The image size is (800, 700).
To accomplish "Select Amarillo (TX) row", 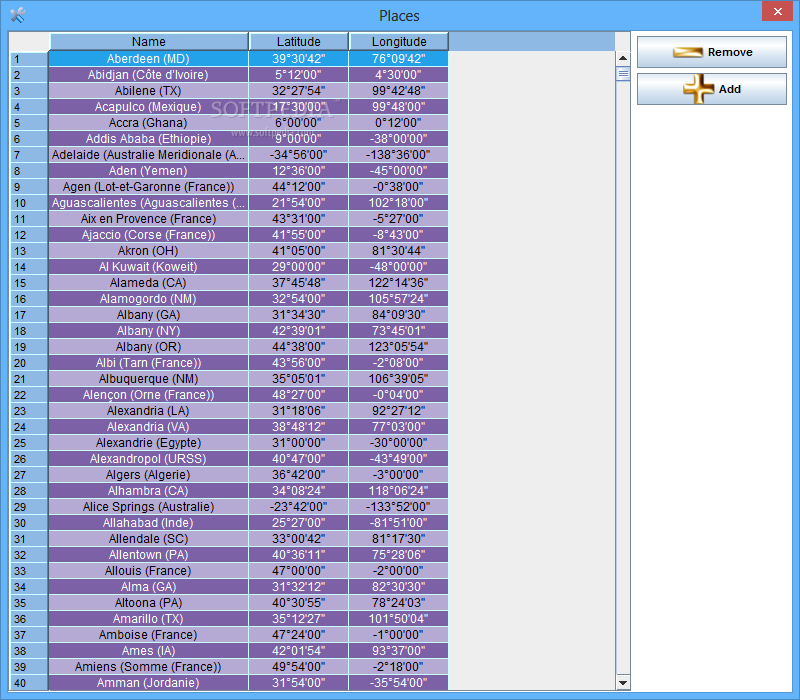I will click(148, 619).
